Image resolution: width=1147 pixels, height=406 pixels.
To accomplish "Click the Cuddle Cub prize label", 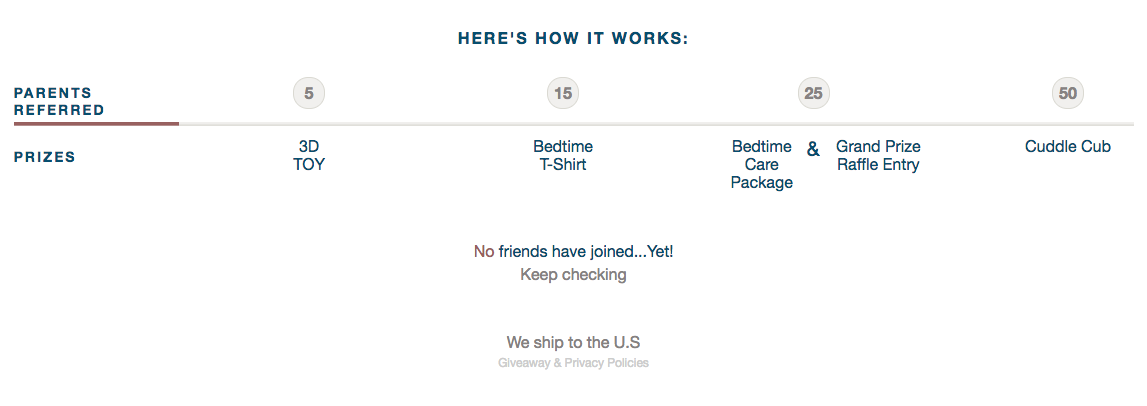I will point(1068,146).
